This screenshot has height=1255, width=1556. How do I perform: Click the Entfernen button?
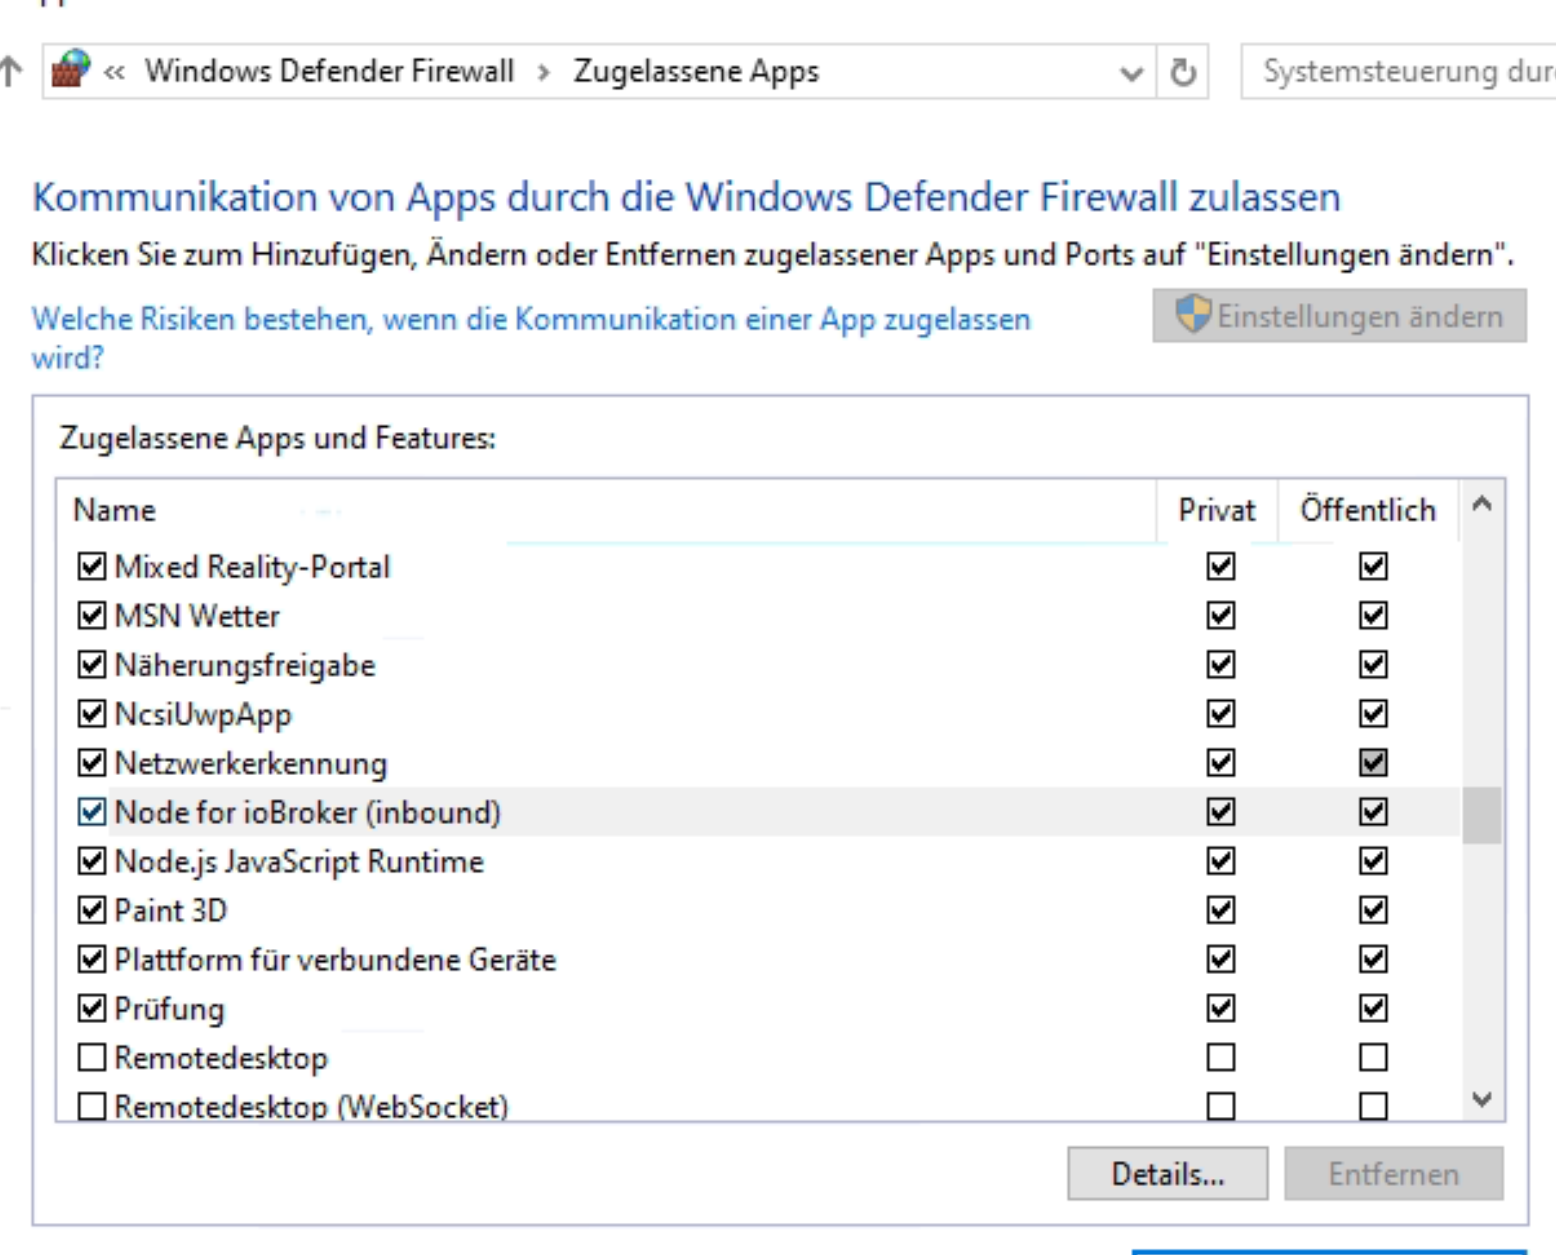[x=1393, y=1173]
